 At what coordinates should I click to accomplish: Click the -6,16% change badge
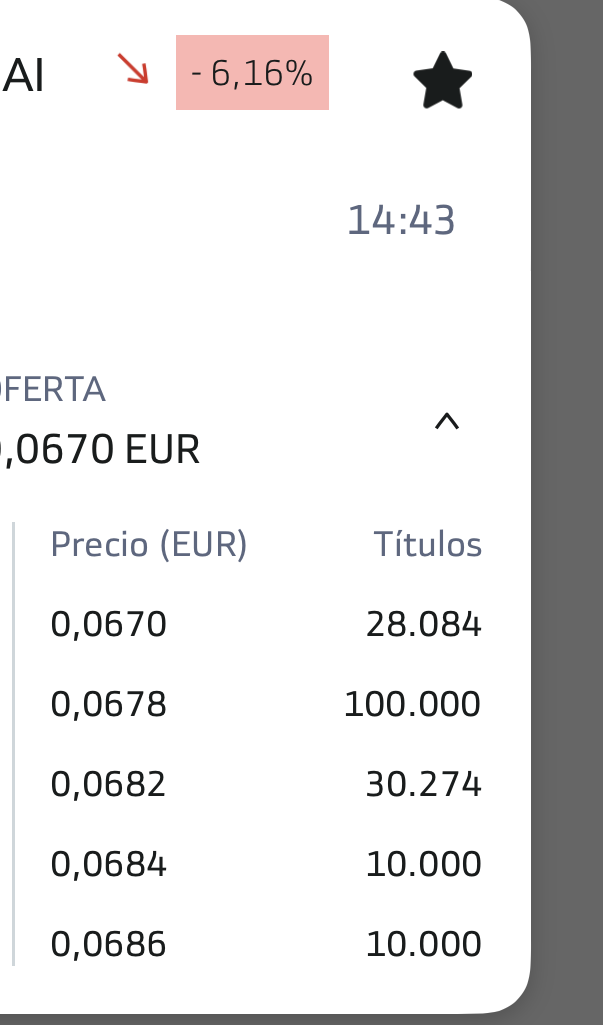click(252, 73)
